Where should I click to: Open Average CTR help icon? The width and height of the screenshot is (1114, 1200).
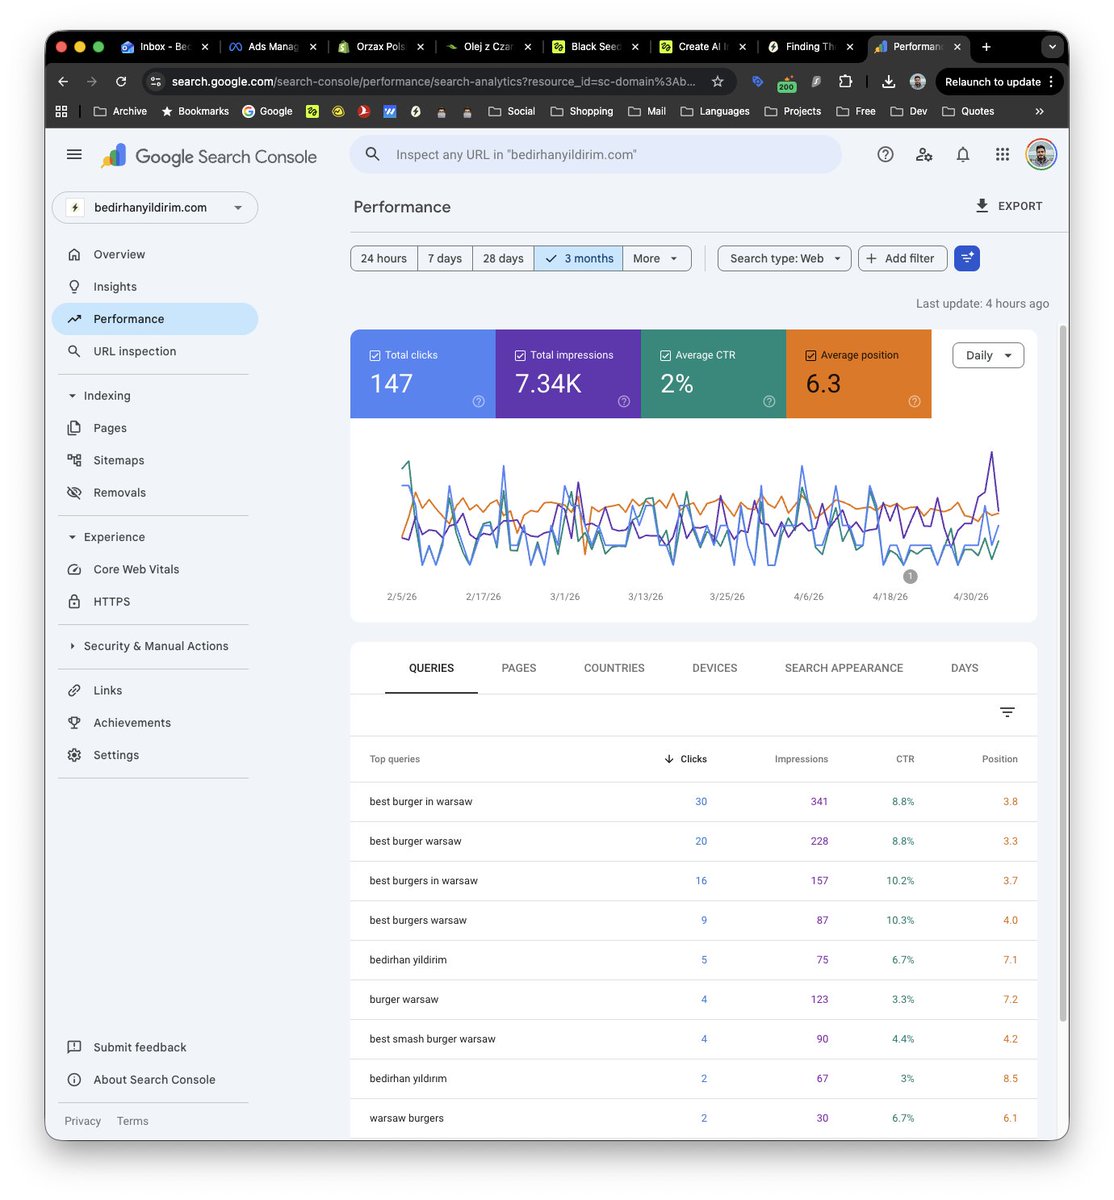tap(769, 401)
